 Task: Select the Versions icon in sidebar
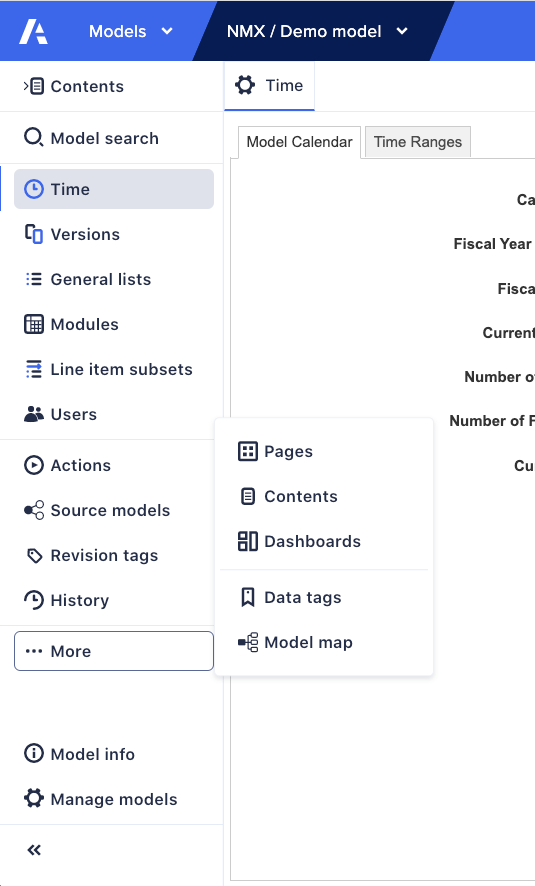pyautogui.click(x=33, y=234)
